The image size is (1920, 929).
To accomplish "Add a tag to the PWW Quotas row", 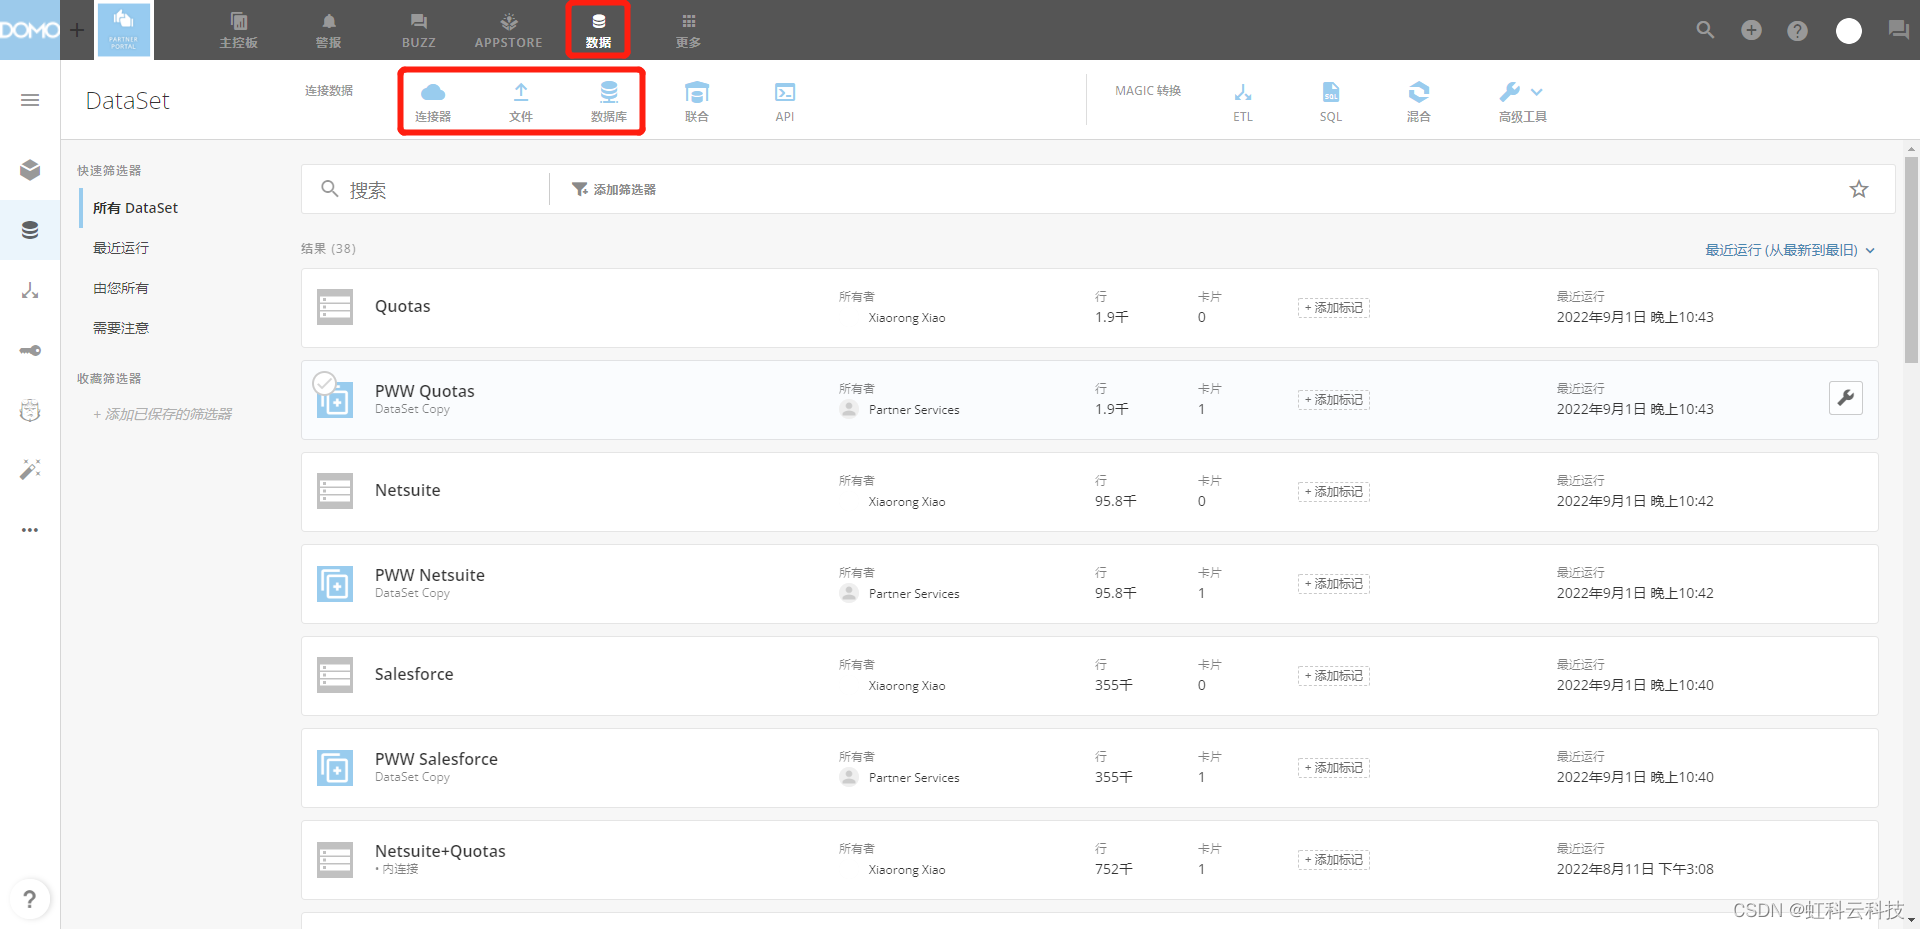I will (x=1334, y=400).
